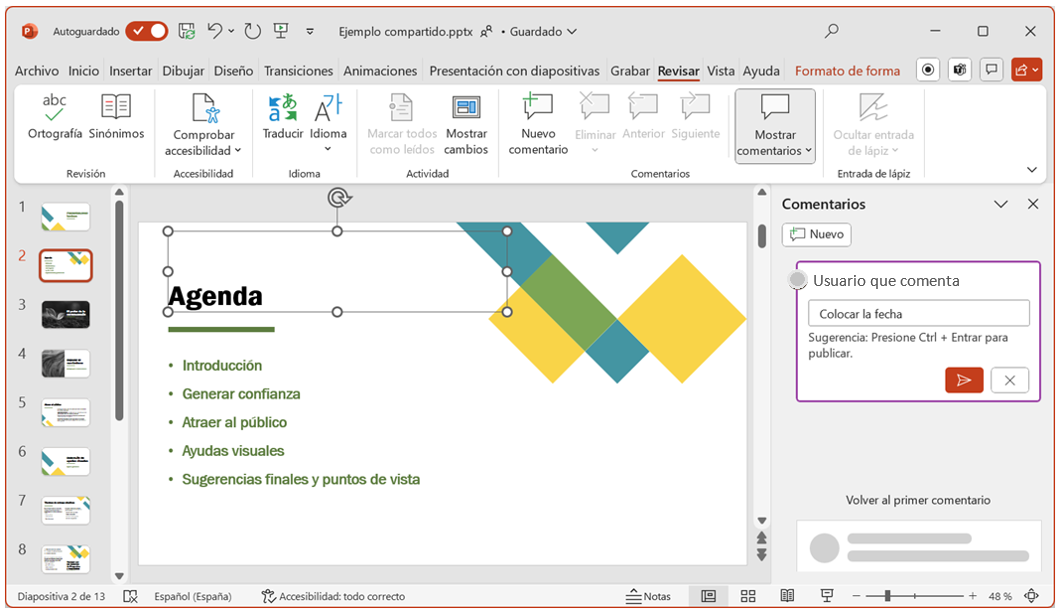Add a Nuevo comentario from the ribbon
1057x610 pixels.
pos(538,123)
